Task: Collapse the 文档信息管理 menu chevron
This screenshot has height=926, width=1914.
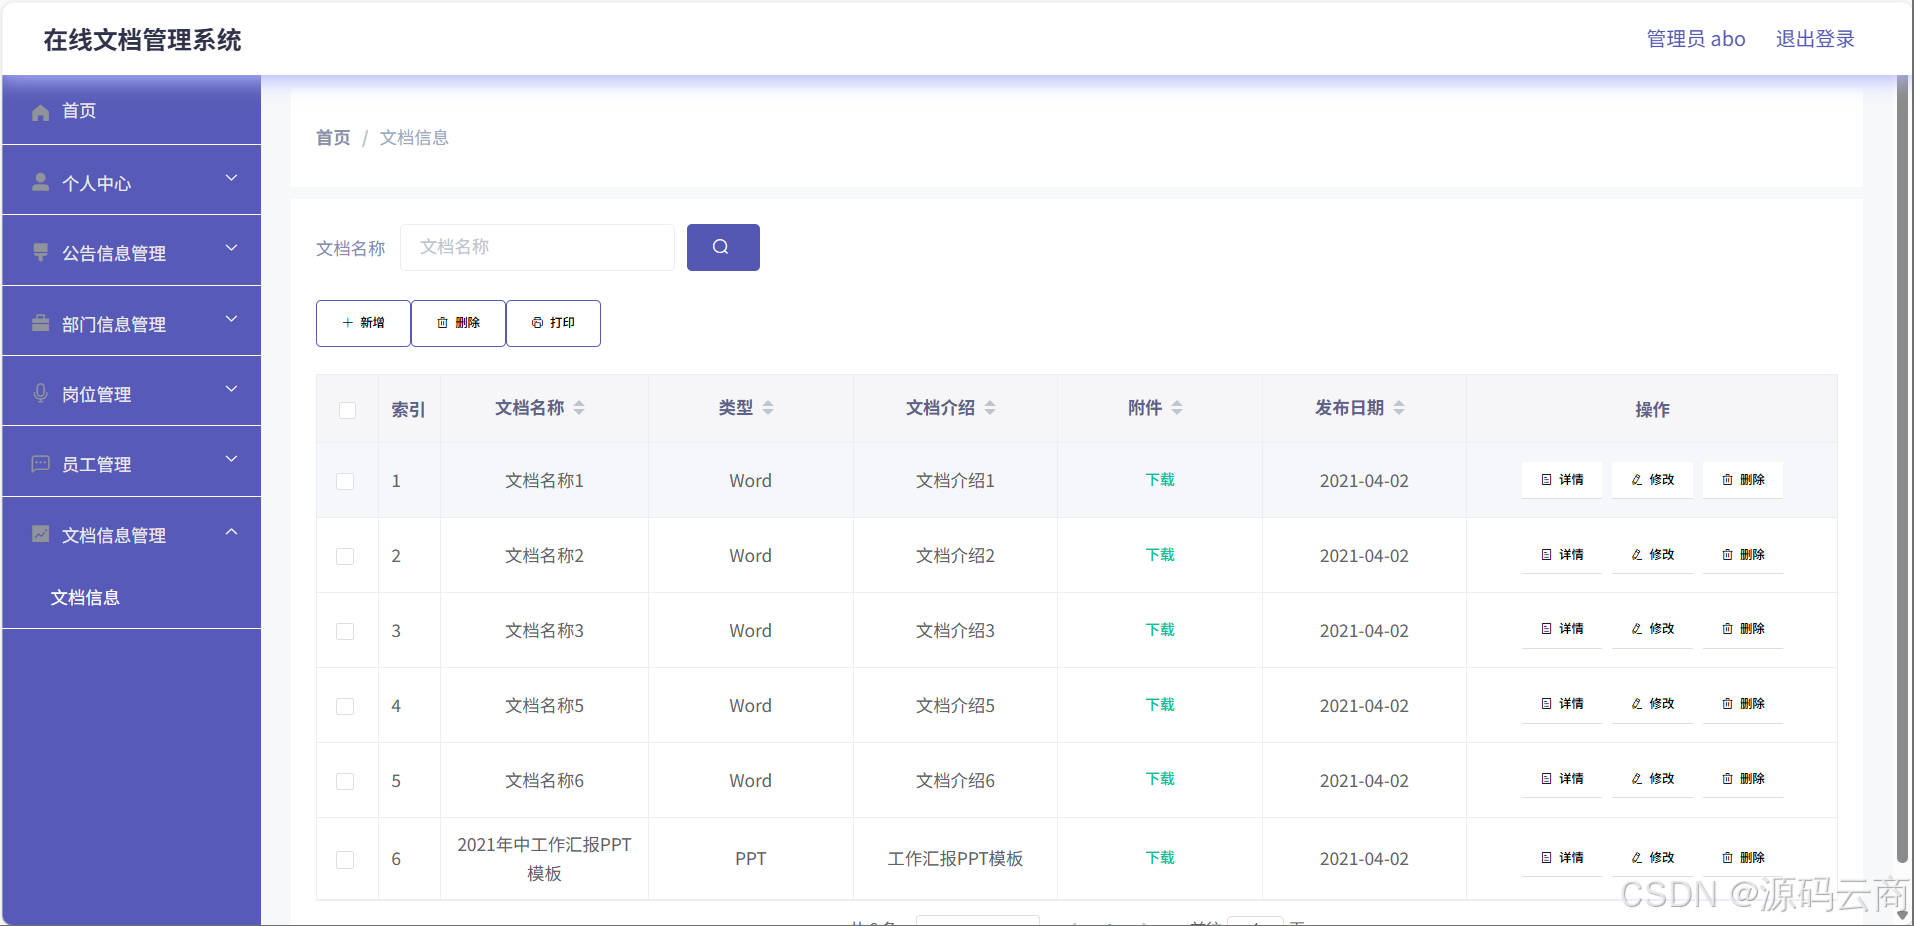Action: point(231,531)
